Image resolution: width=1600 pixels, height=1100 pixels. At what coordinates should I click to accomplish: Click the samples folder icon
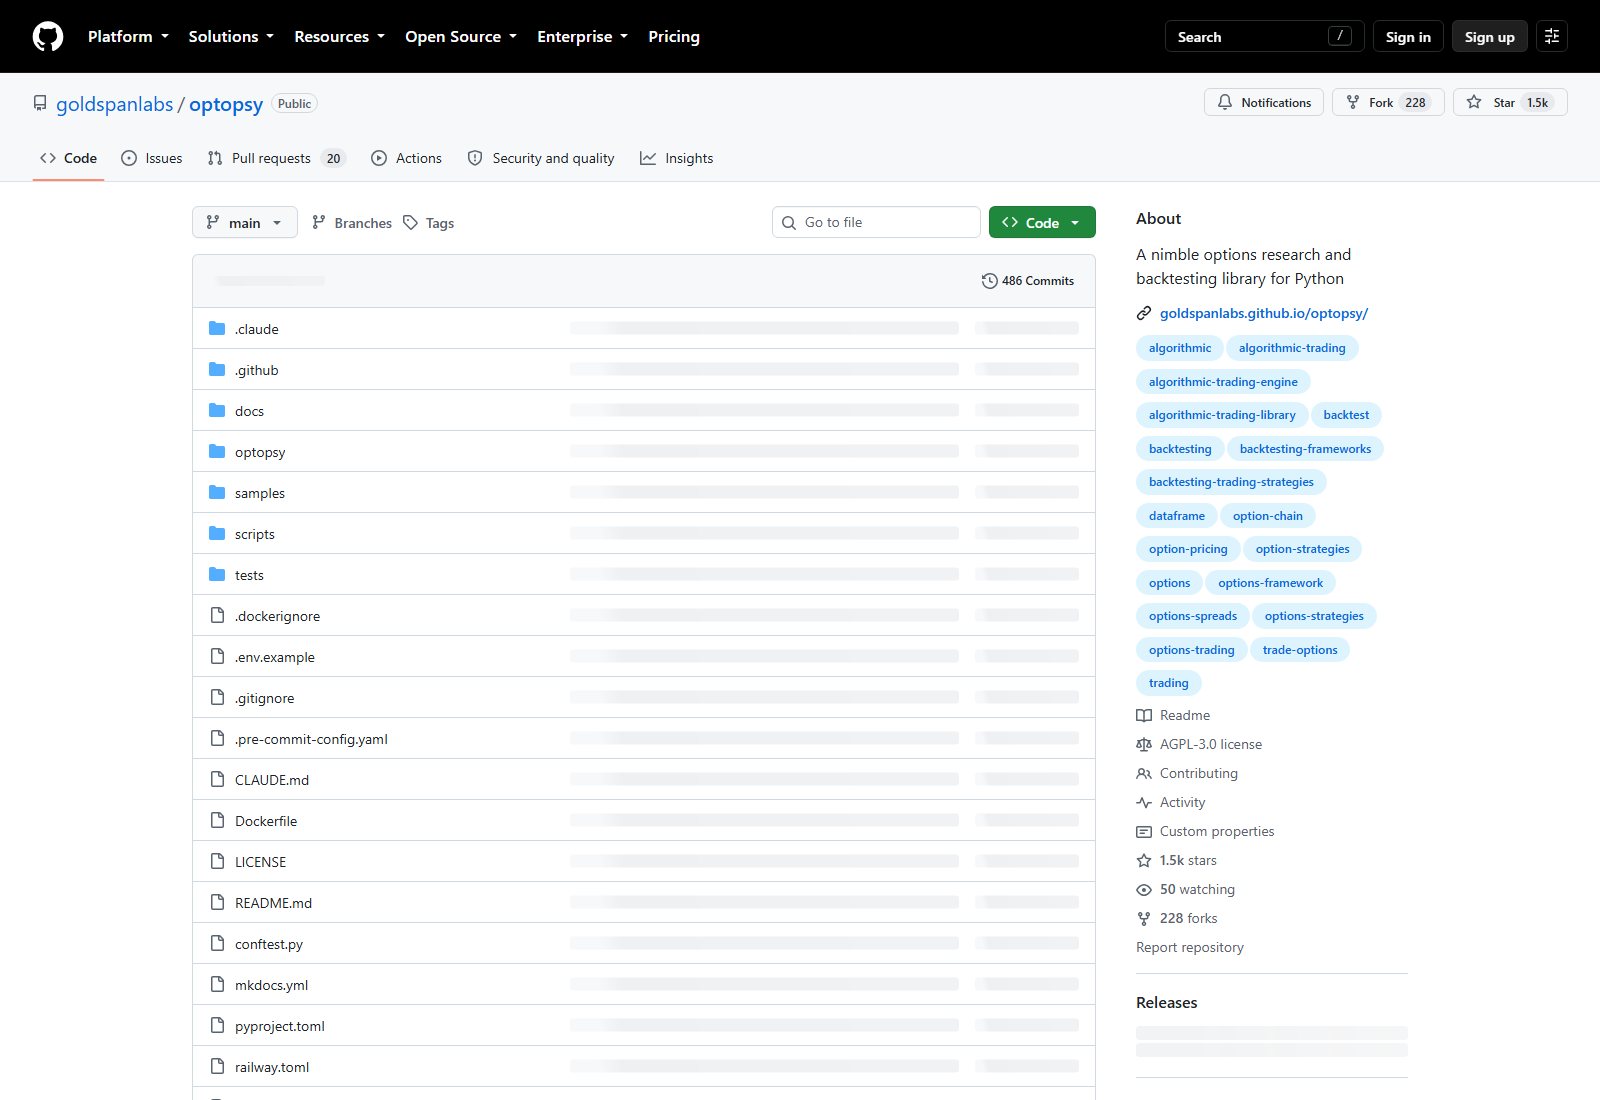(217, 492)
